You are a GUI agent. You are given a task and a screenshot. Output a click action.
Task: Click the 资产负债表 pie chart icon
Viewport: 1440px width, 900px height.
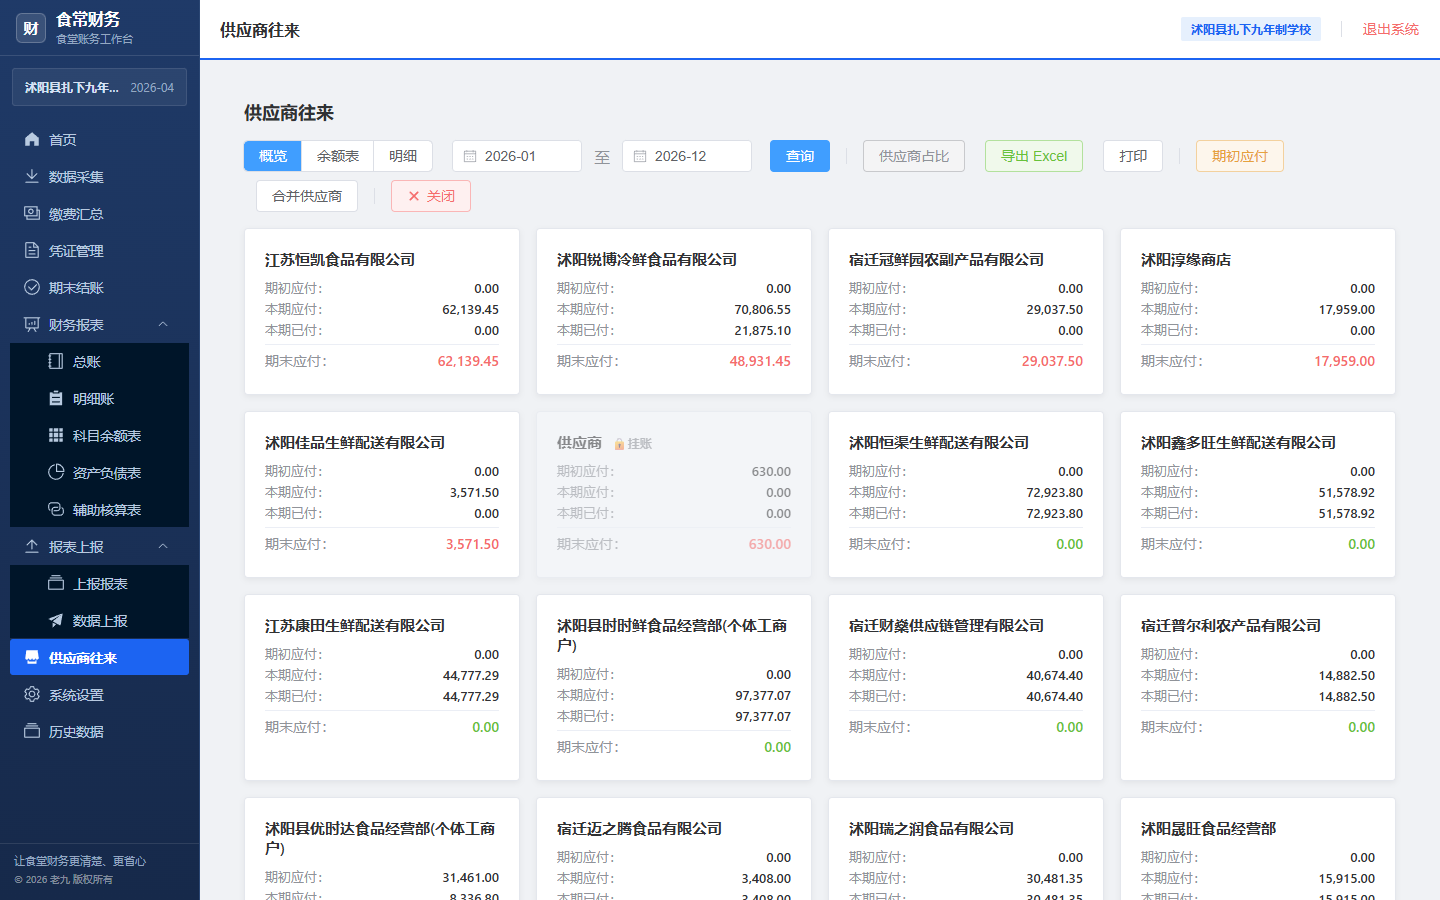56,473
